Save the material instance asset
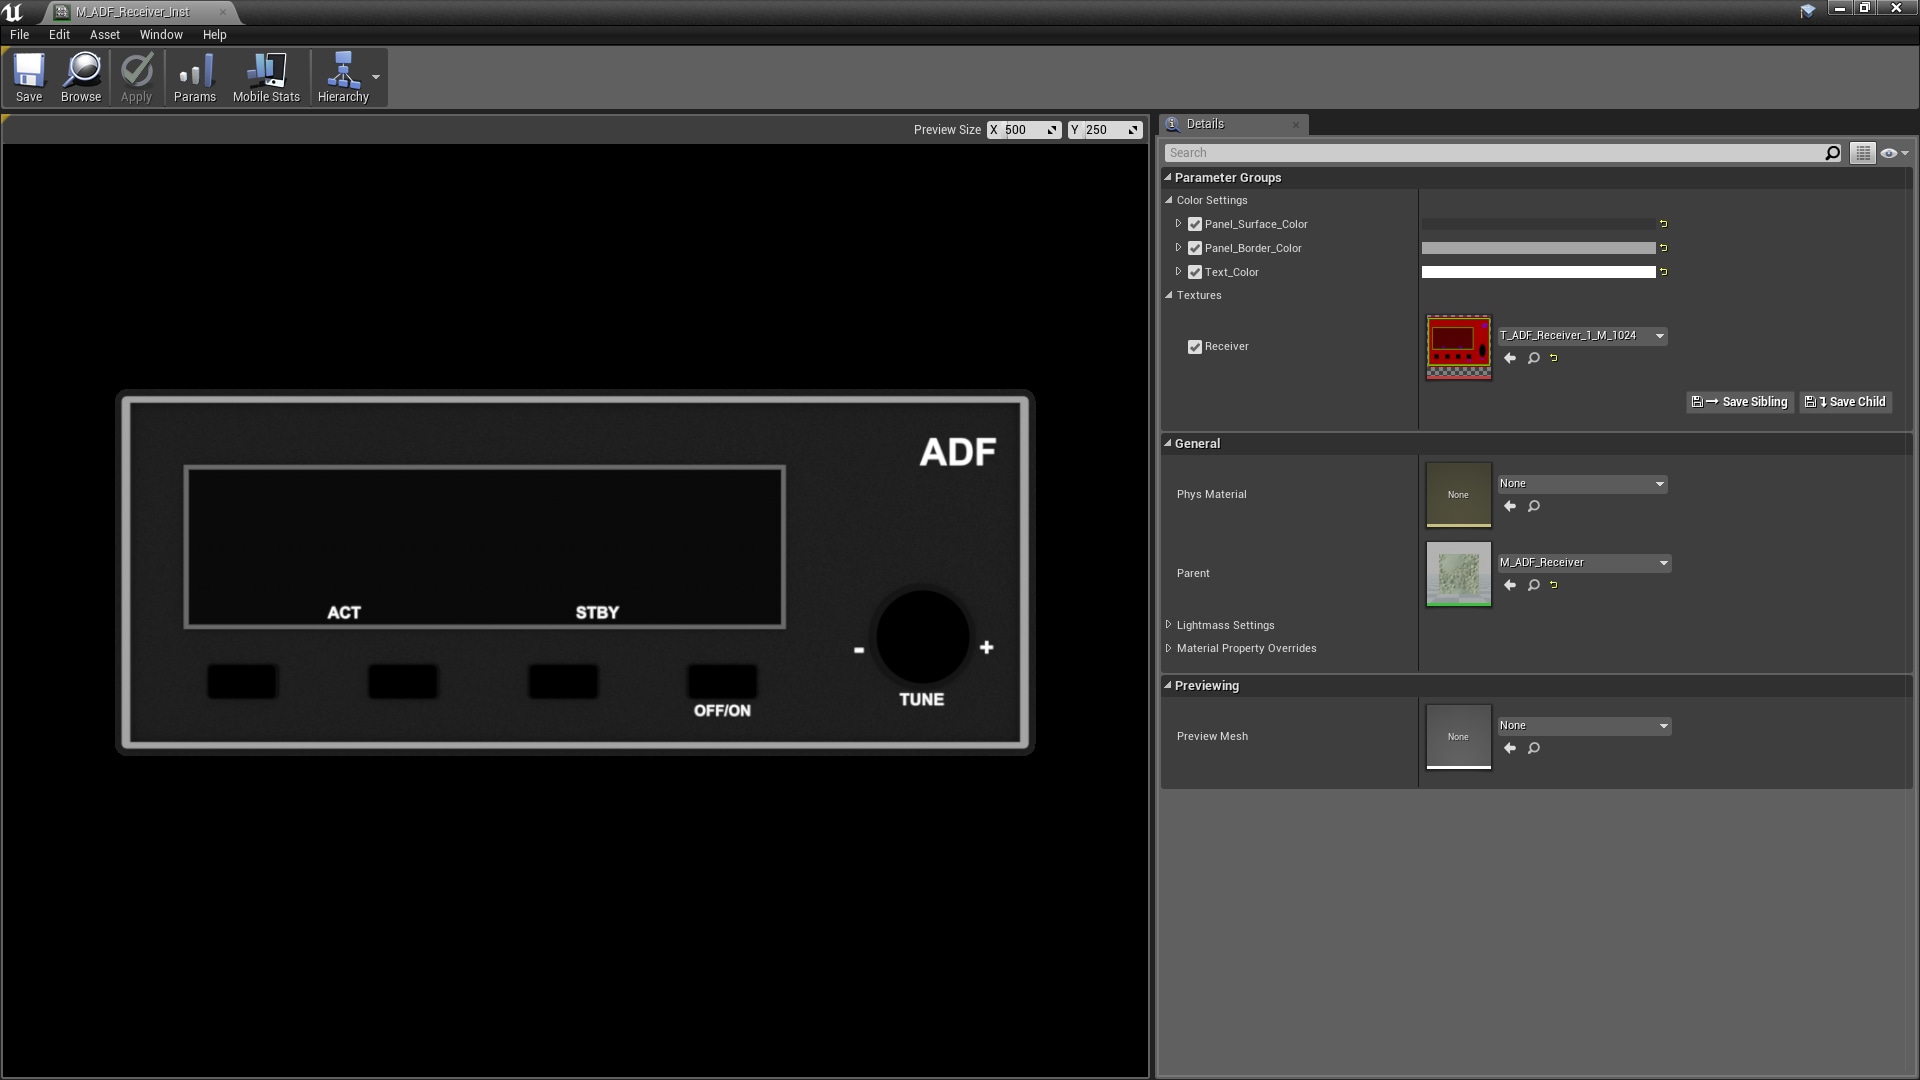Viewport: 1920px width, 1080px height. coord(29,77)
